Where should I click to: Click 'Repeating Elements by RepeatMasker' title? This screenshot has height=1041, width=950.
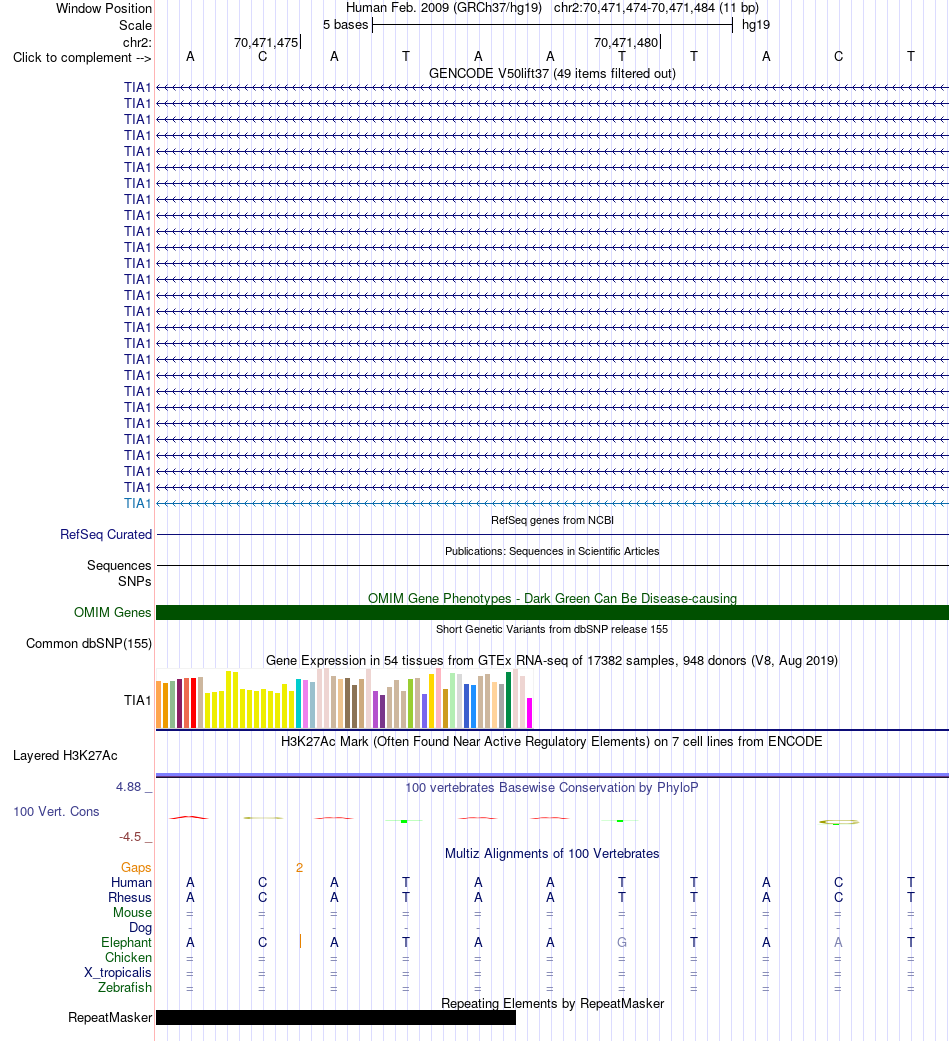[552, 1004]
